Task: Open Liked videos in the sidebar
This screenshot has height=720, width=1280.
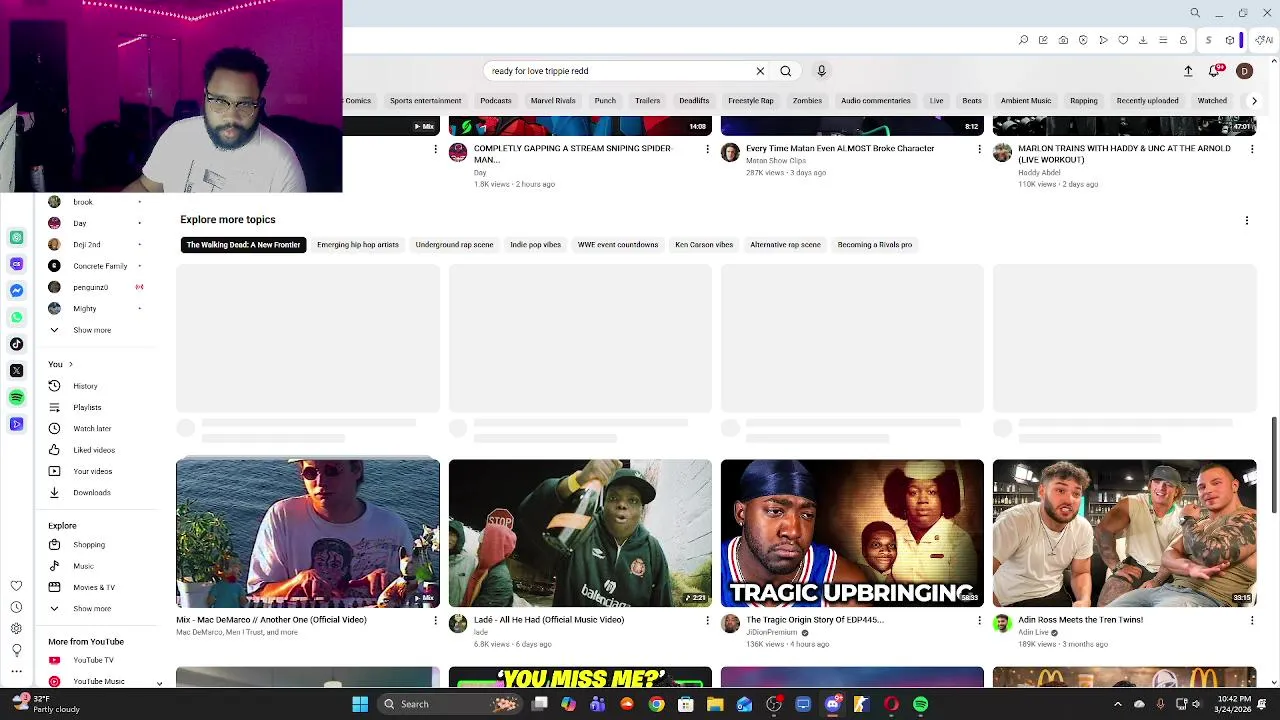Action: 94,450
